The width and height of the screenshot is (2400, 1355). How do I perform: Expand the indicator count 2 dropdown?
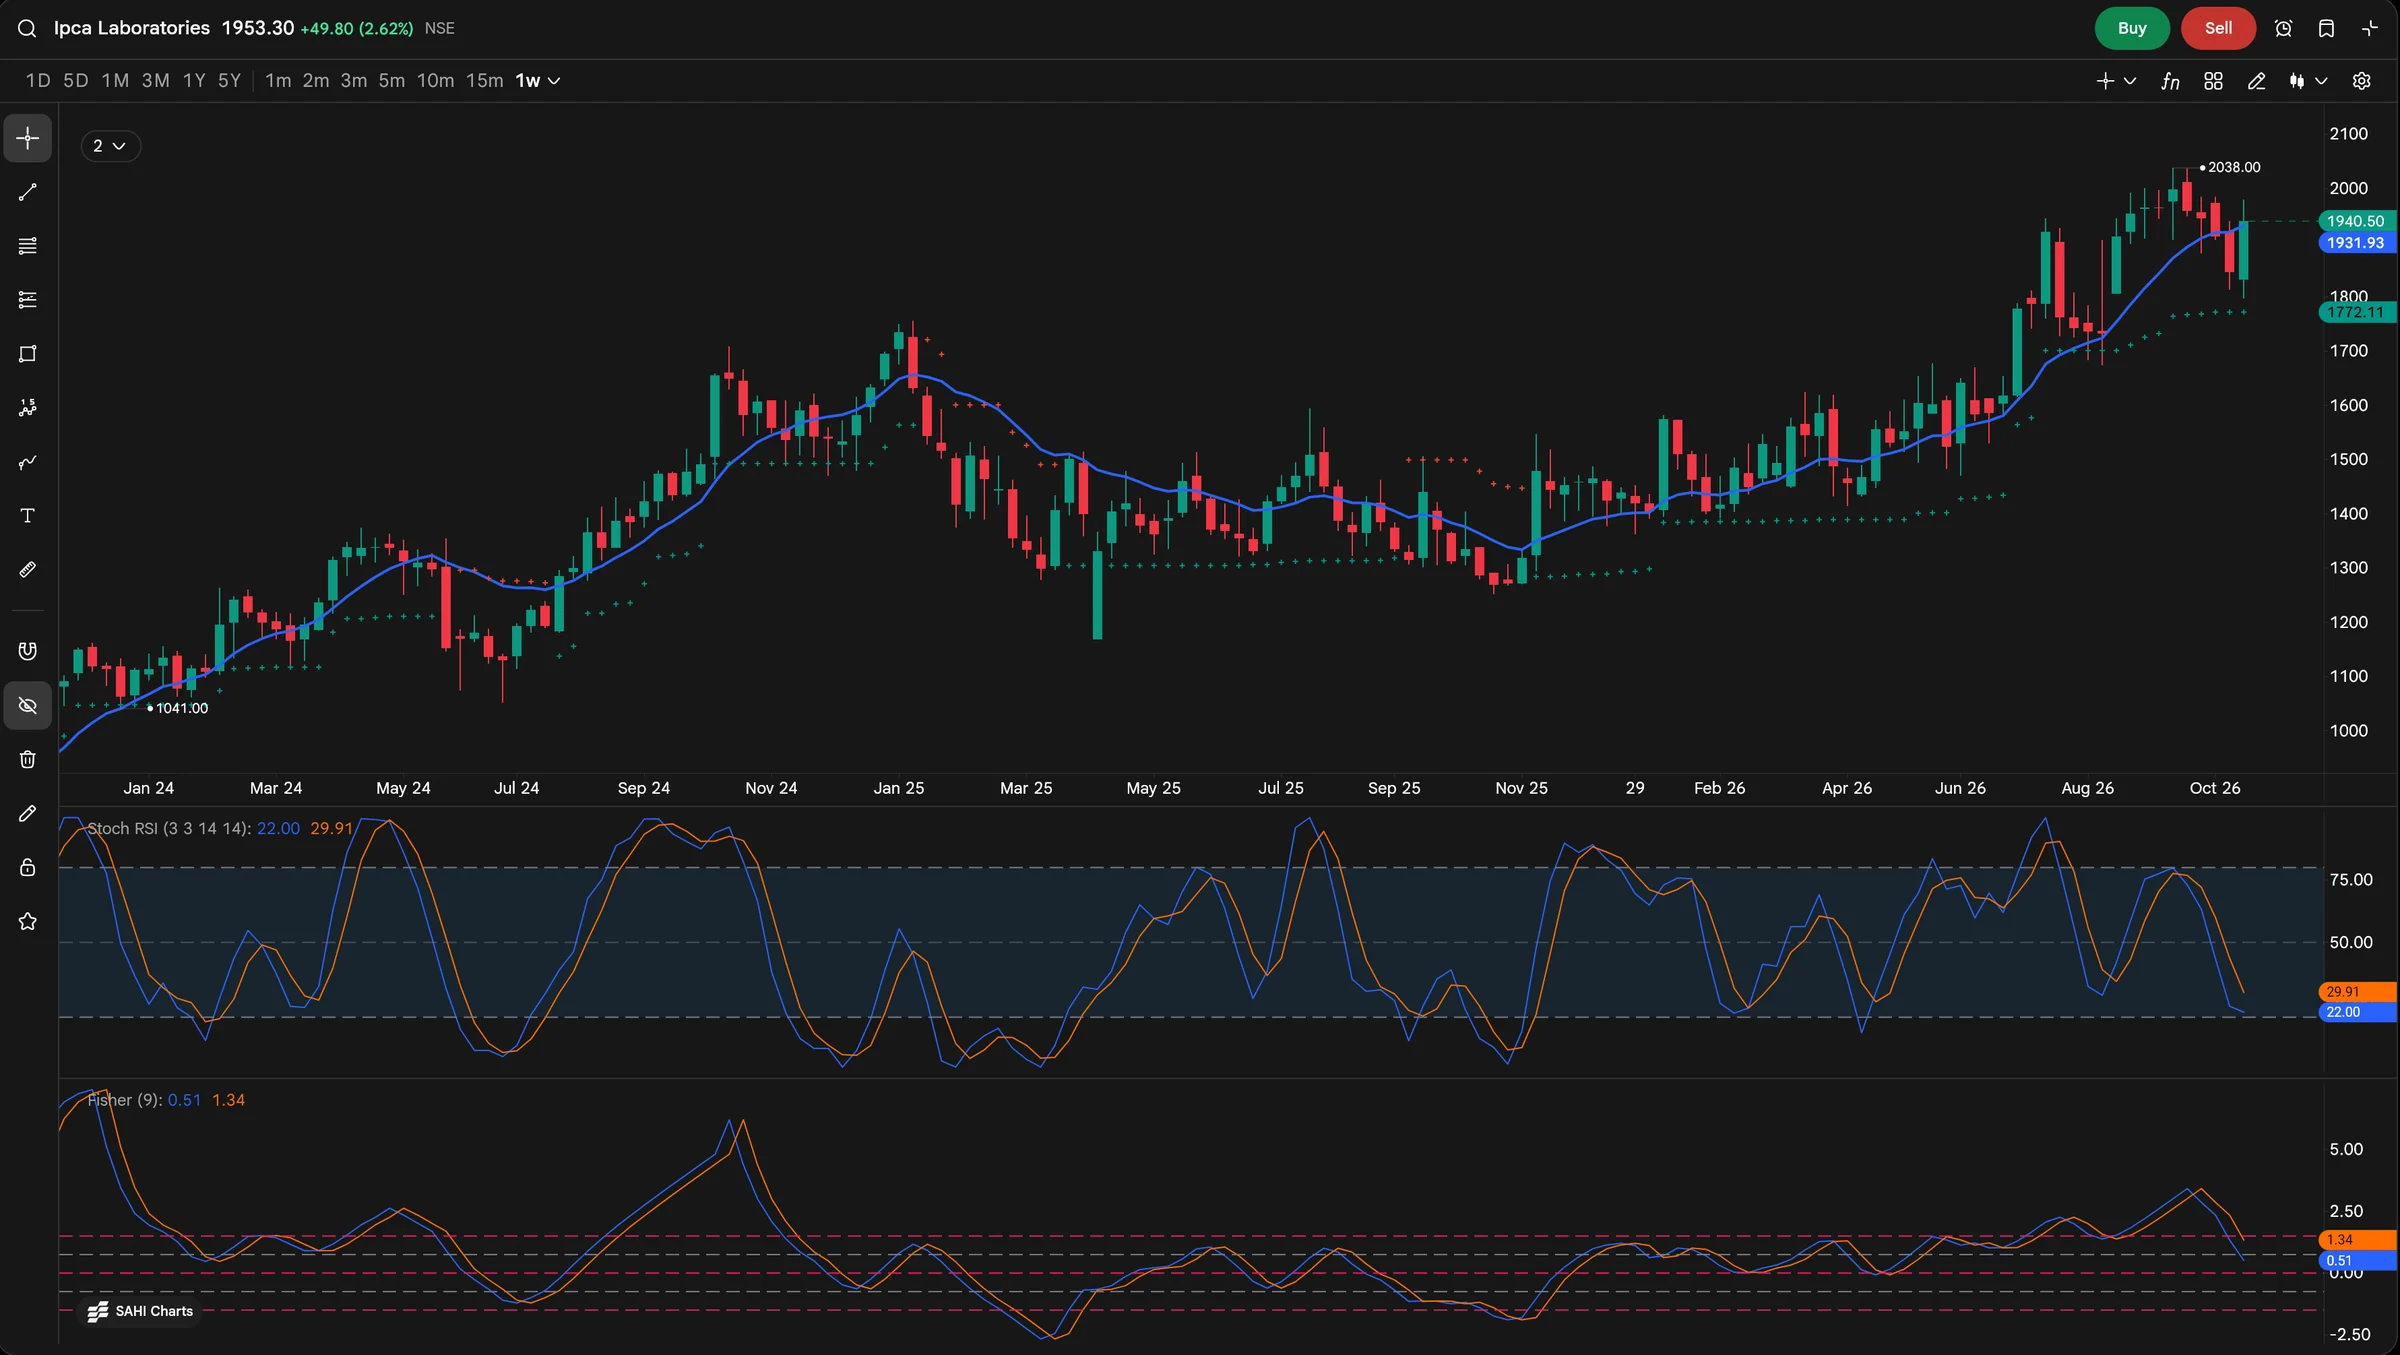(110, 146)
